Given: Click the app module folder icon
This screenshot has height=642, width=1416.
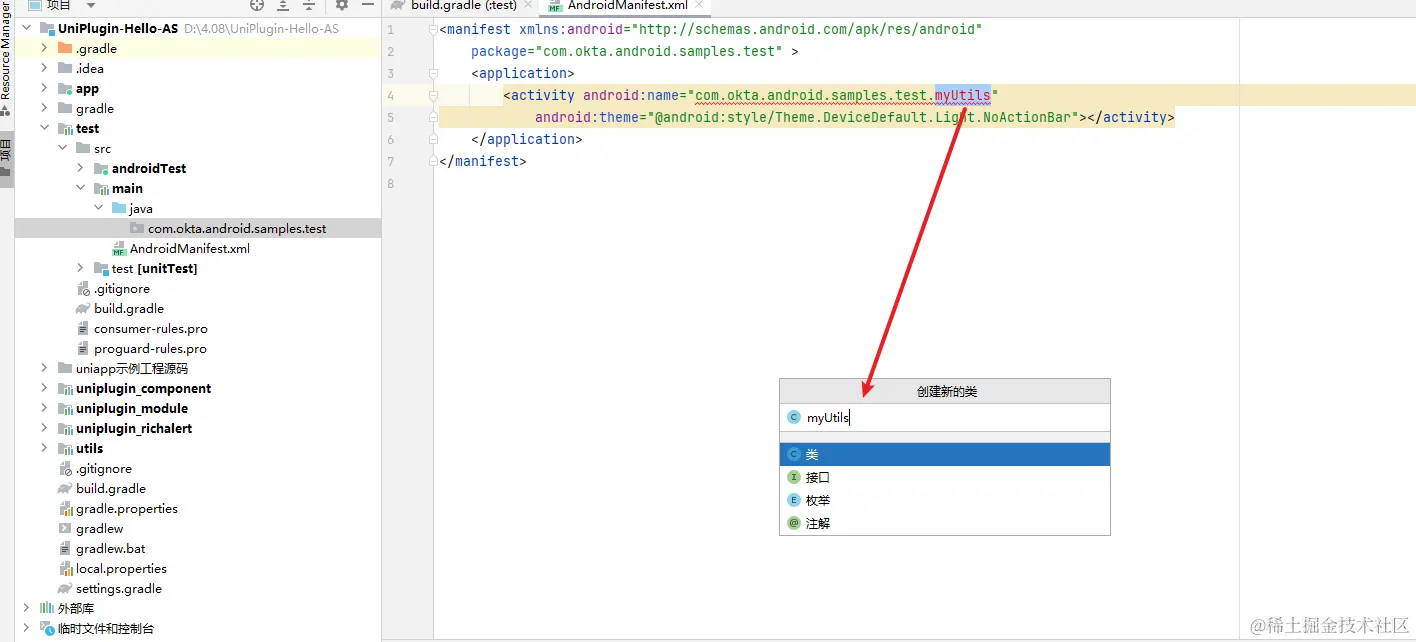Looking at the screenshot, I should coord(66,88).
